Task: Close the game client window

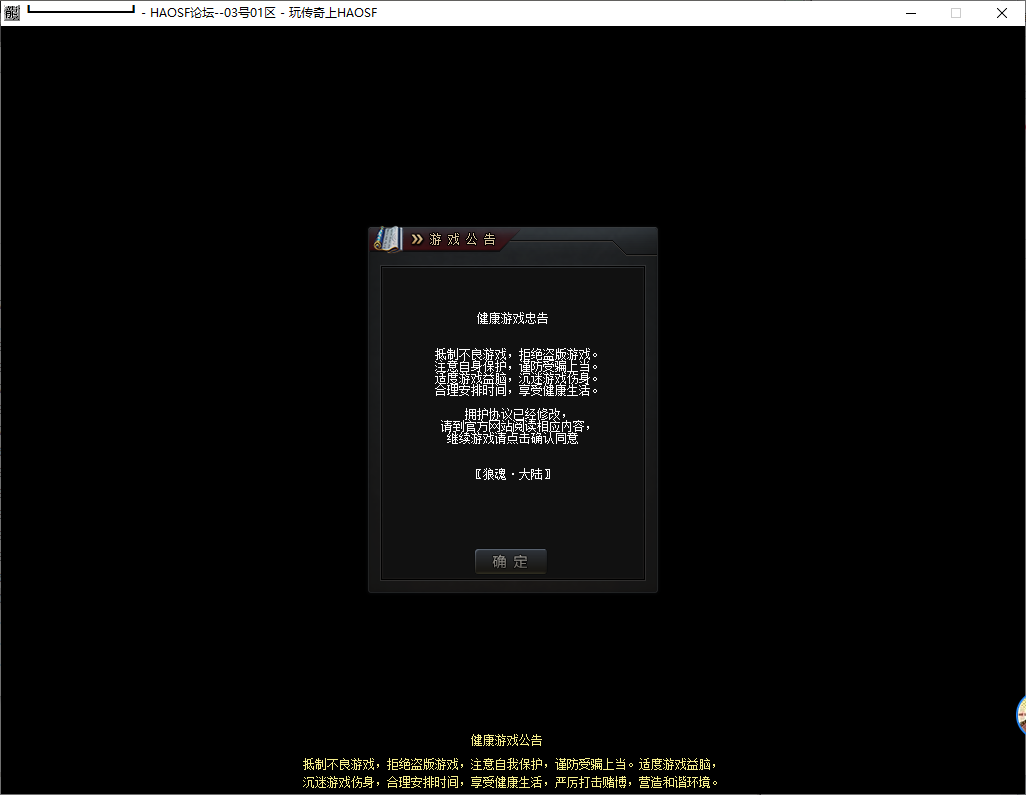Action: pos(1002,13)
